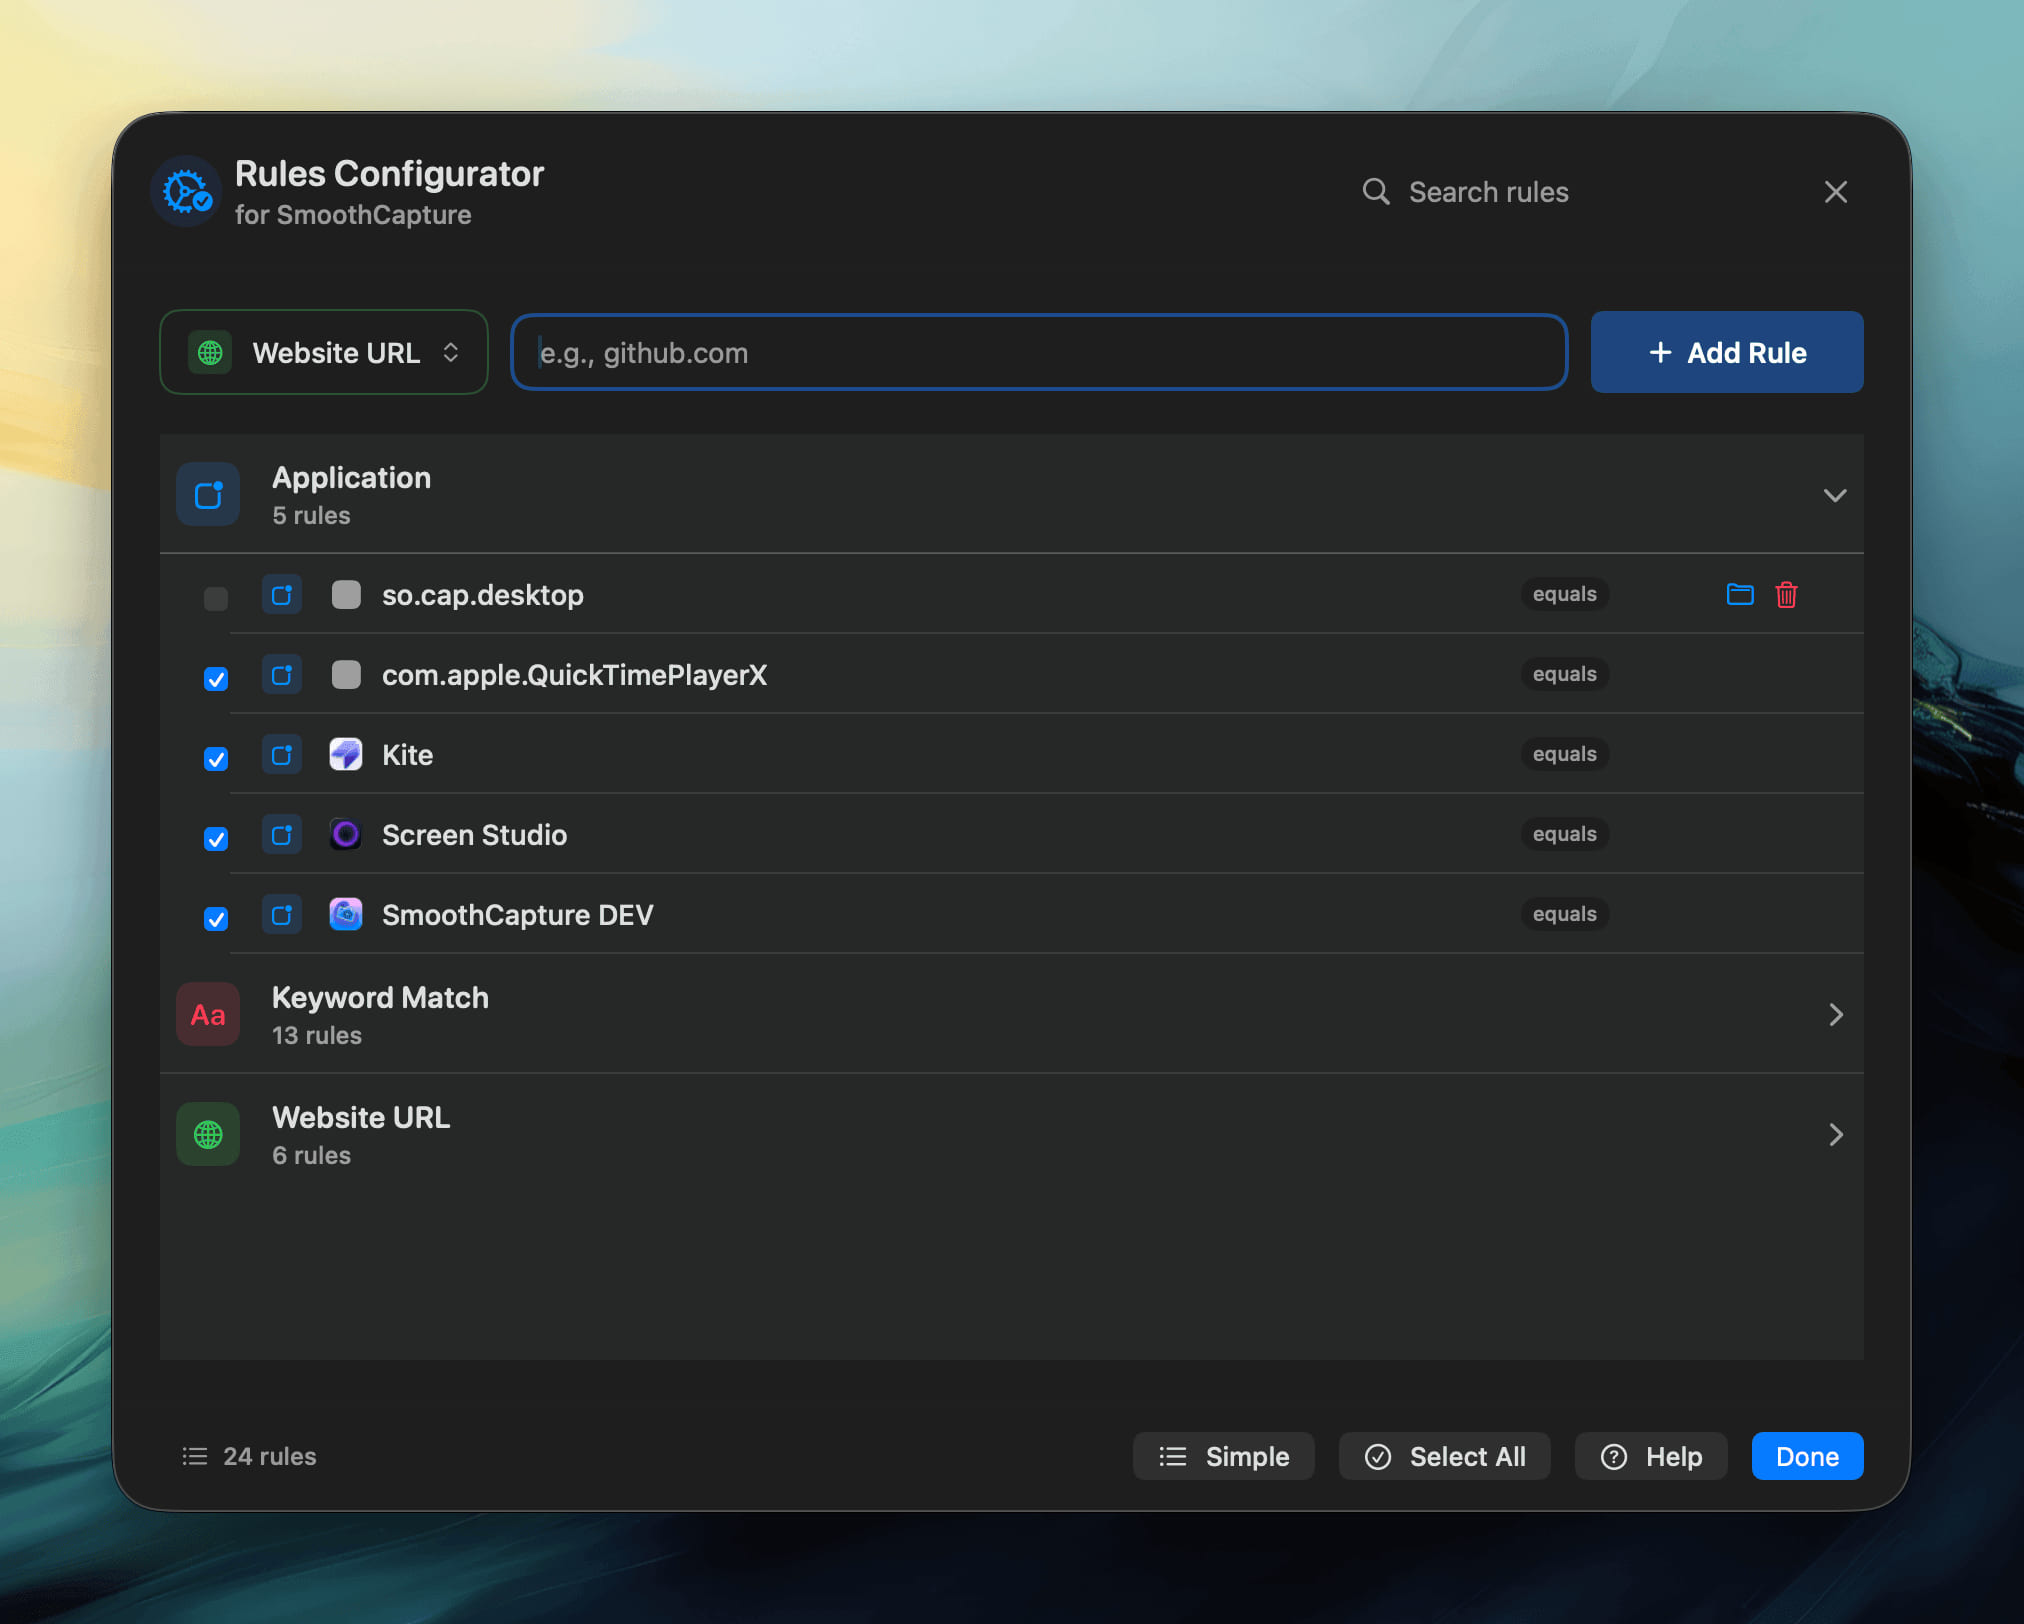Open Help
Screen dimensions: 2024x1624
[1650, 1456]
